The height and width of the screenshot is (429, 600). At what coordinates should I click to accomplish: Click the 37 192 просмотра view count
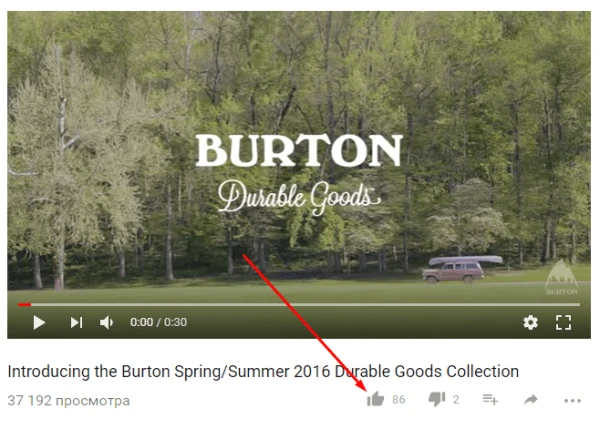(x=69, y=401)
